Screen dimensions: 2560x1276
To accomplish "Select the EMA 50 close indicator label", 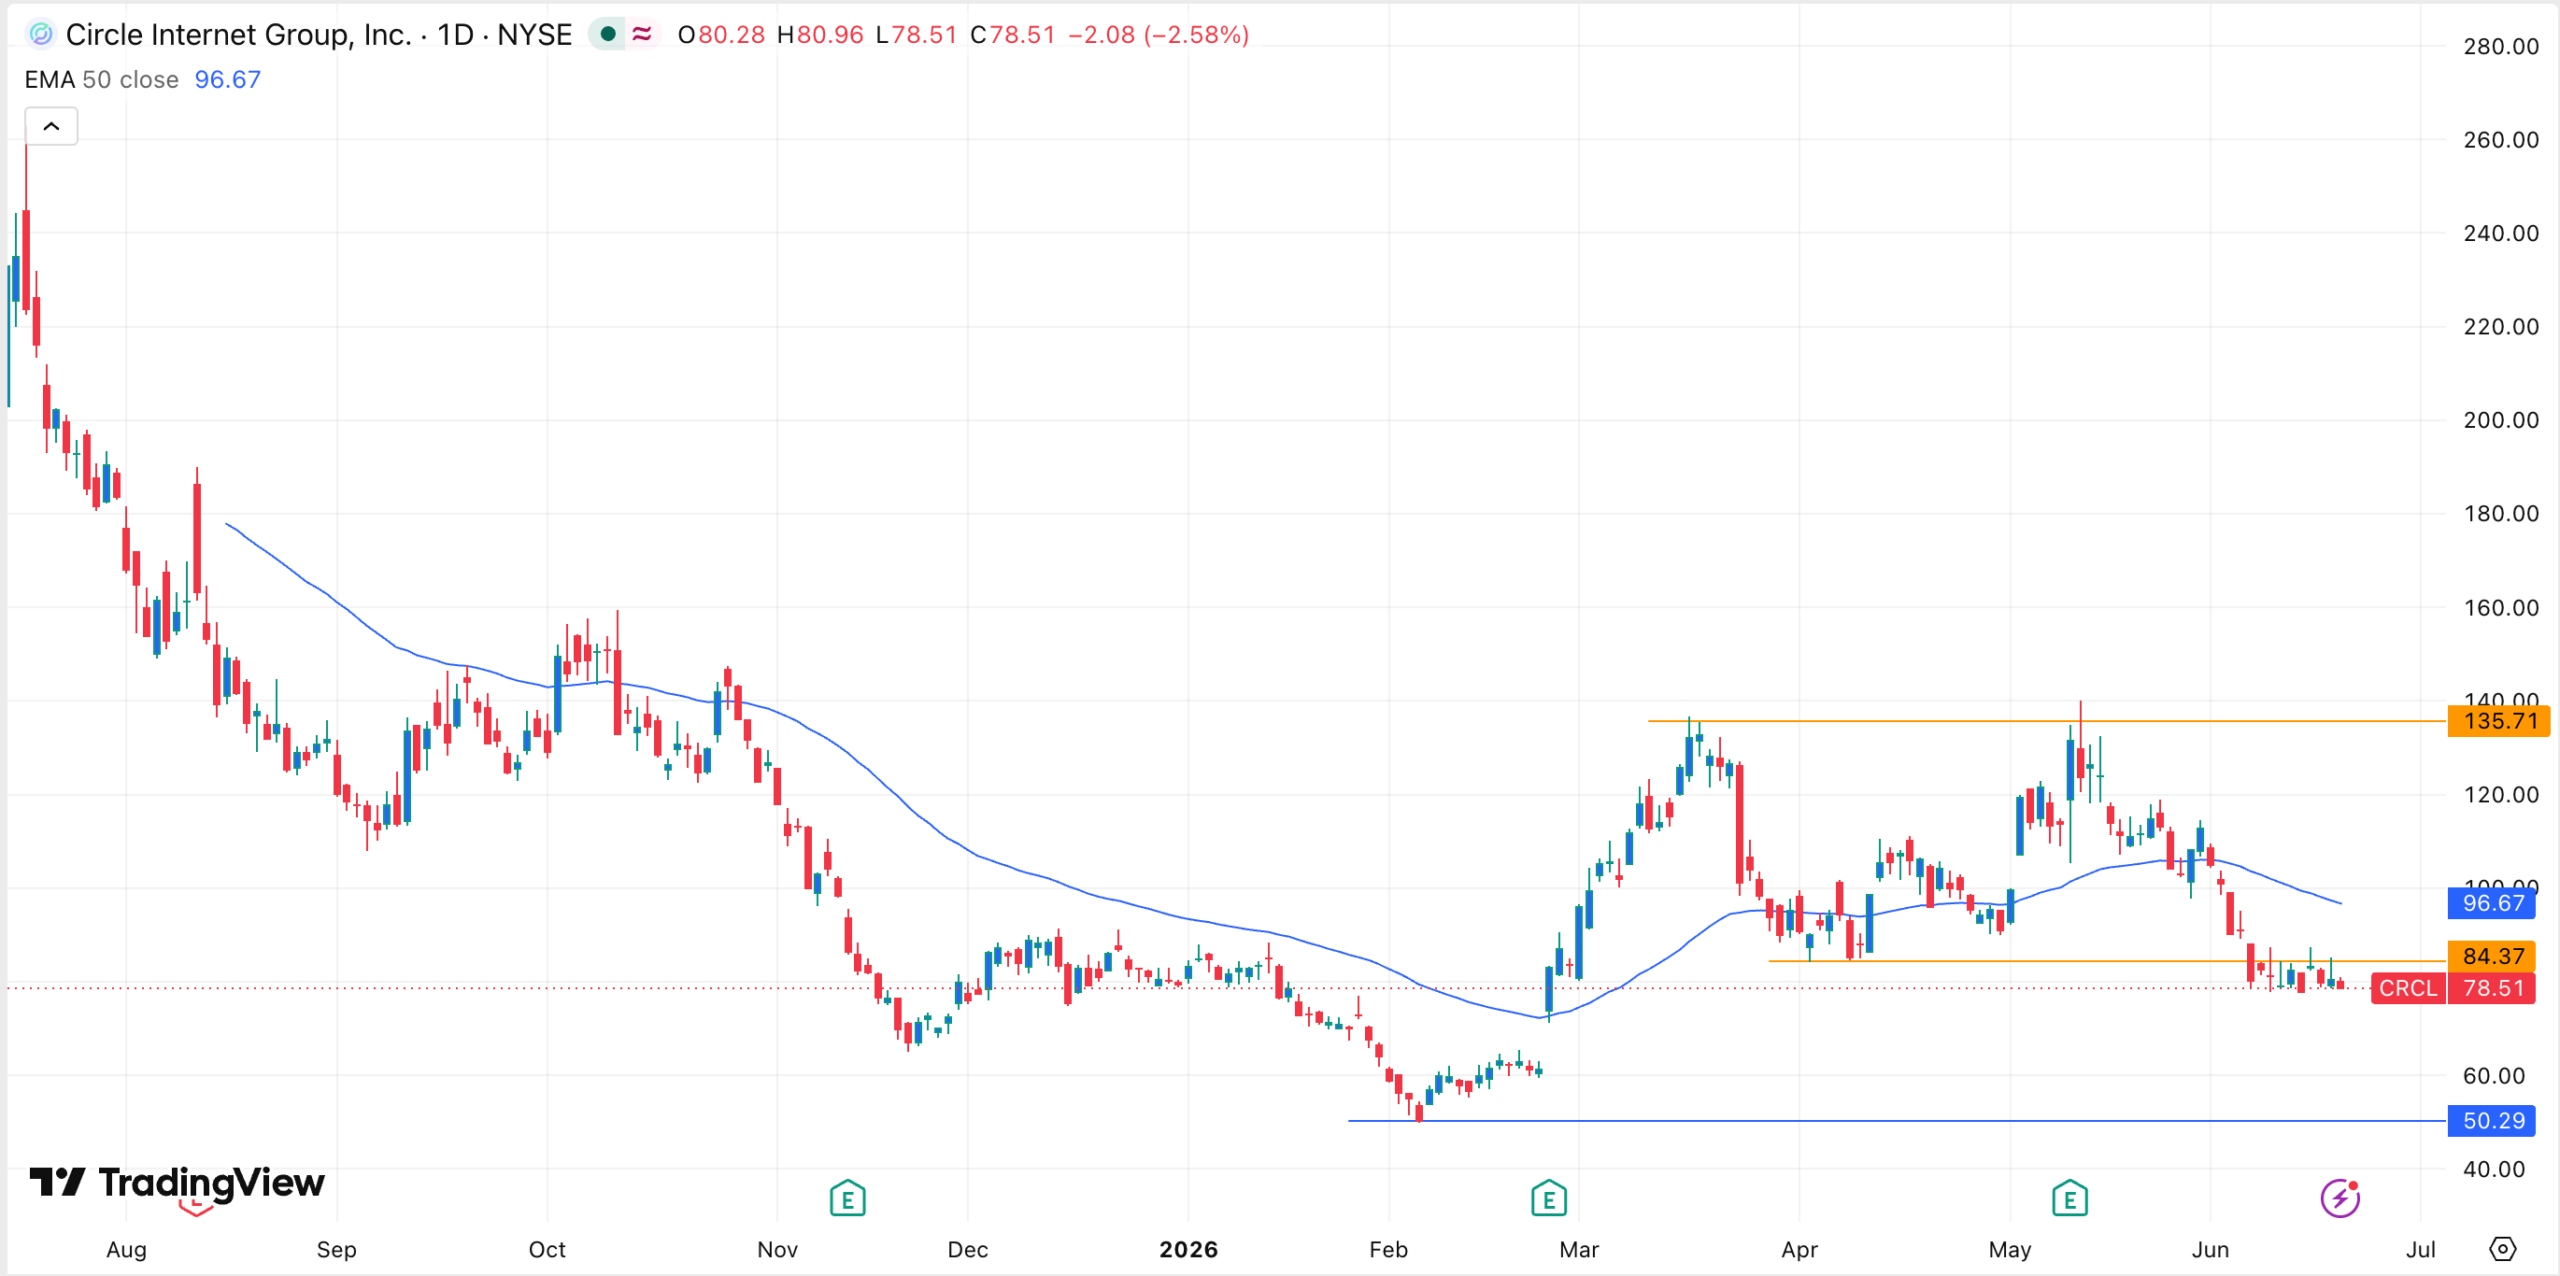I will pyautogui.click(x=102, y=80).
